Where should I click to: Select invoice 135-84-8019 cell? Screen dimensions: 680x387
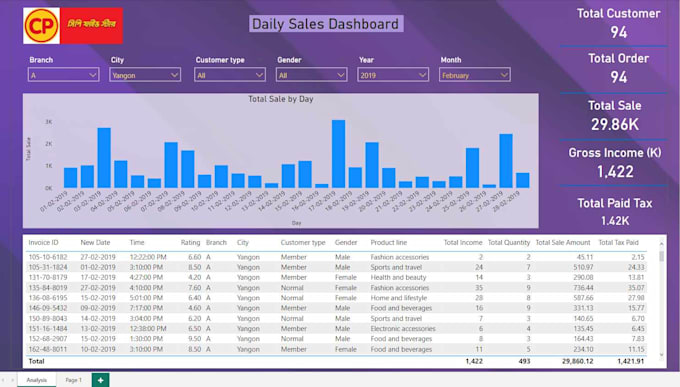tap(48, 288)
